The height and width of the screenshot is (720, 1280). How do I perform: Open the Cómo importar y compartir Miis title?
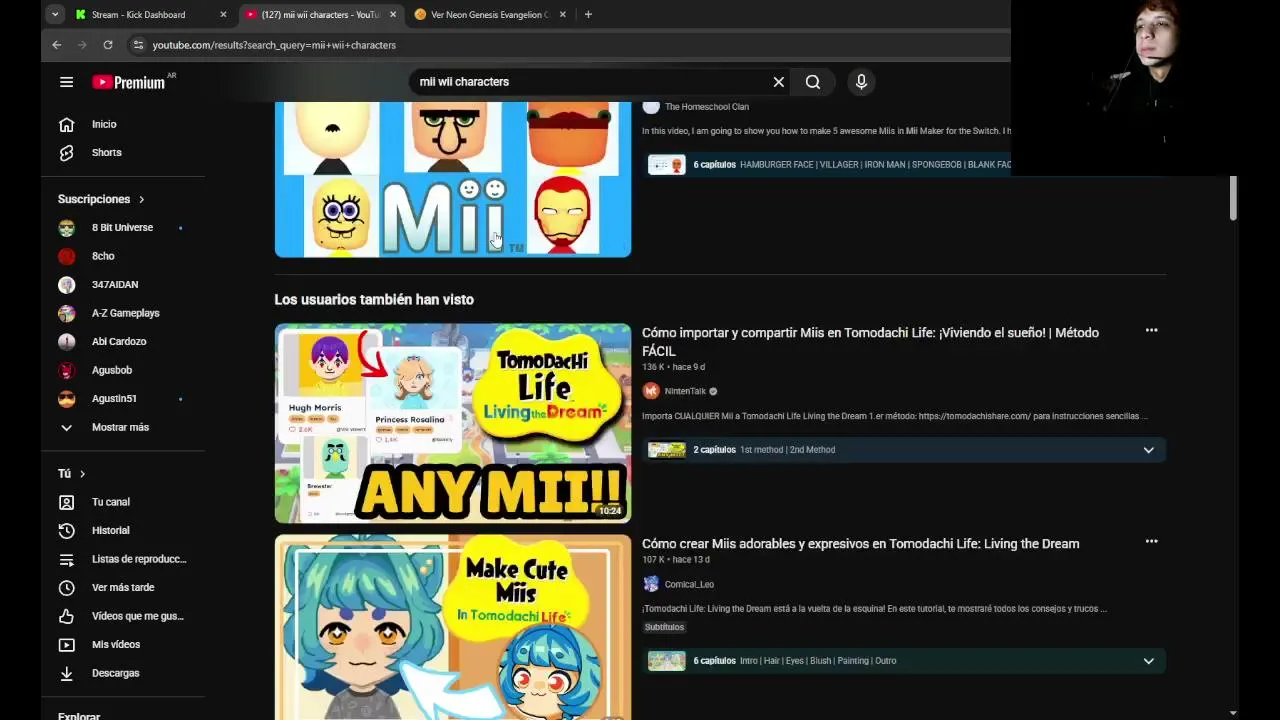870,342
